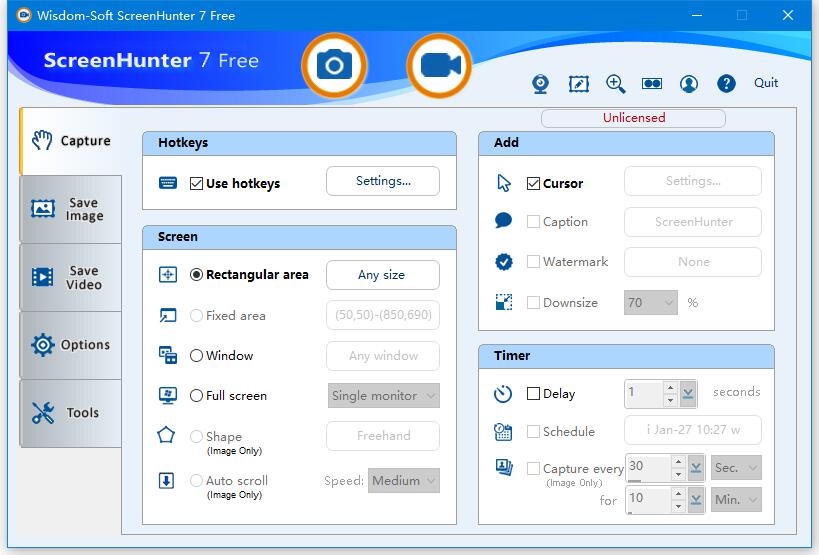819x555 pixels.
Task: Click the full screen monitor icon
Action: click(x=168, y=395)
